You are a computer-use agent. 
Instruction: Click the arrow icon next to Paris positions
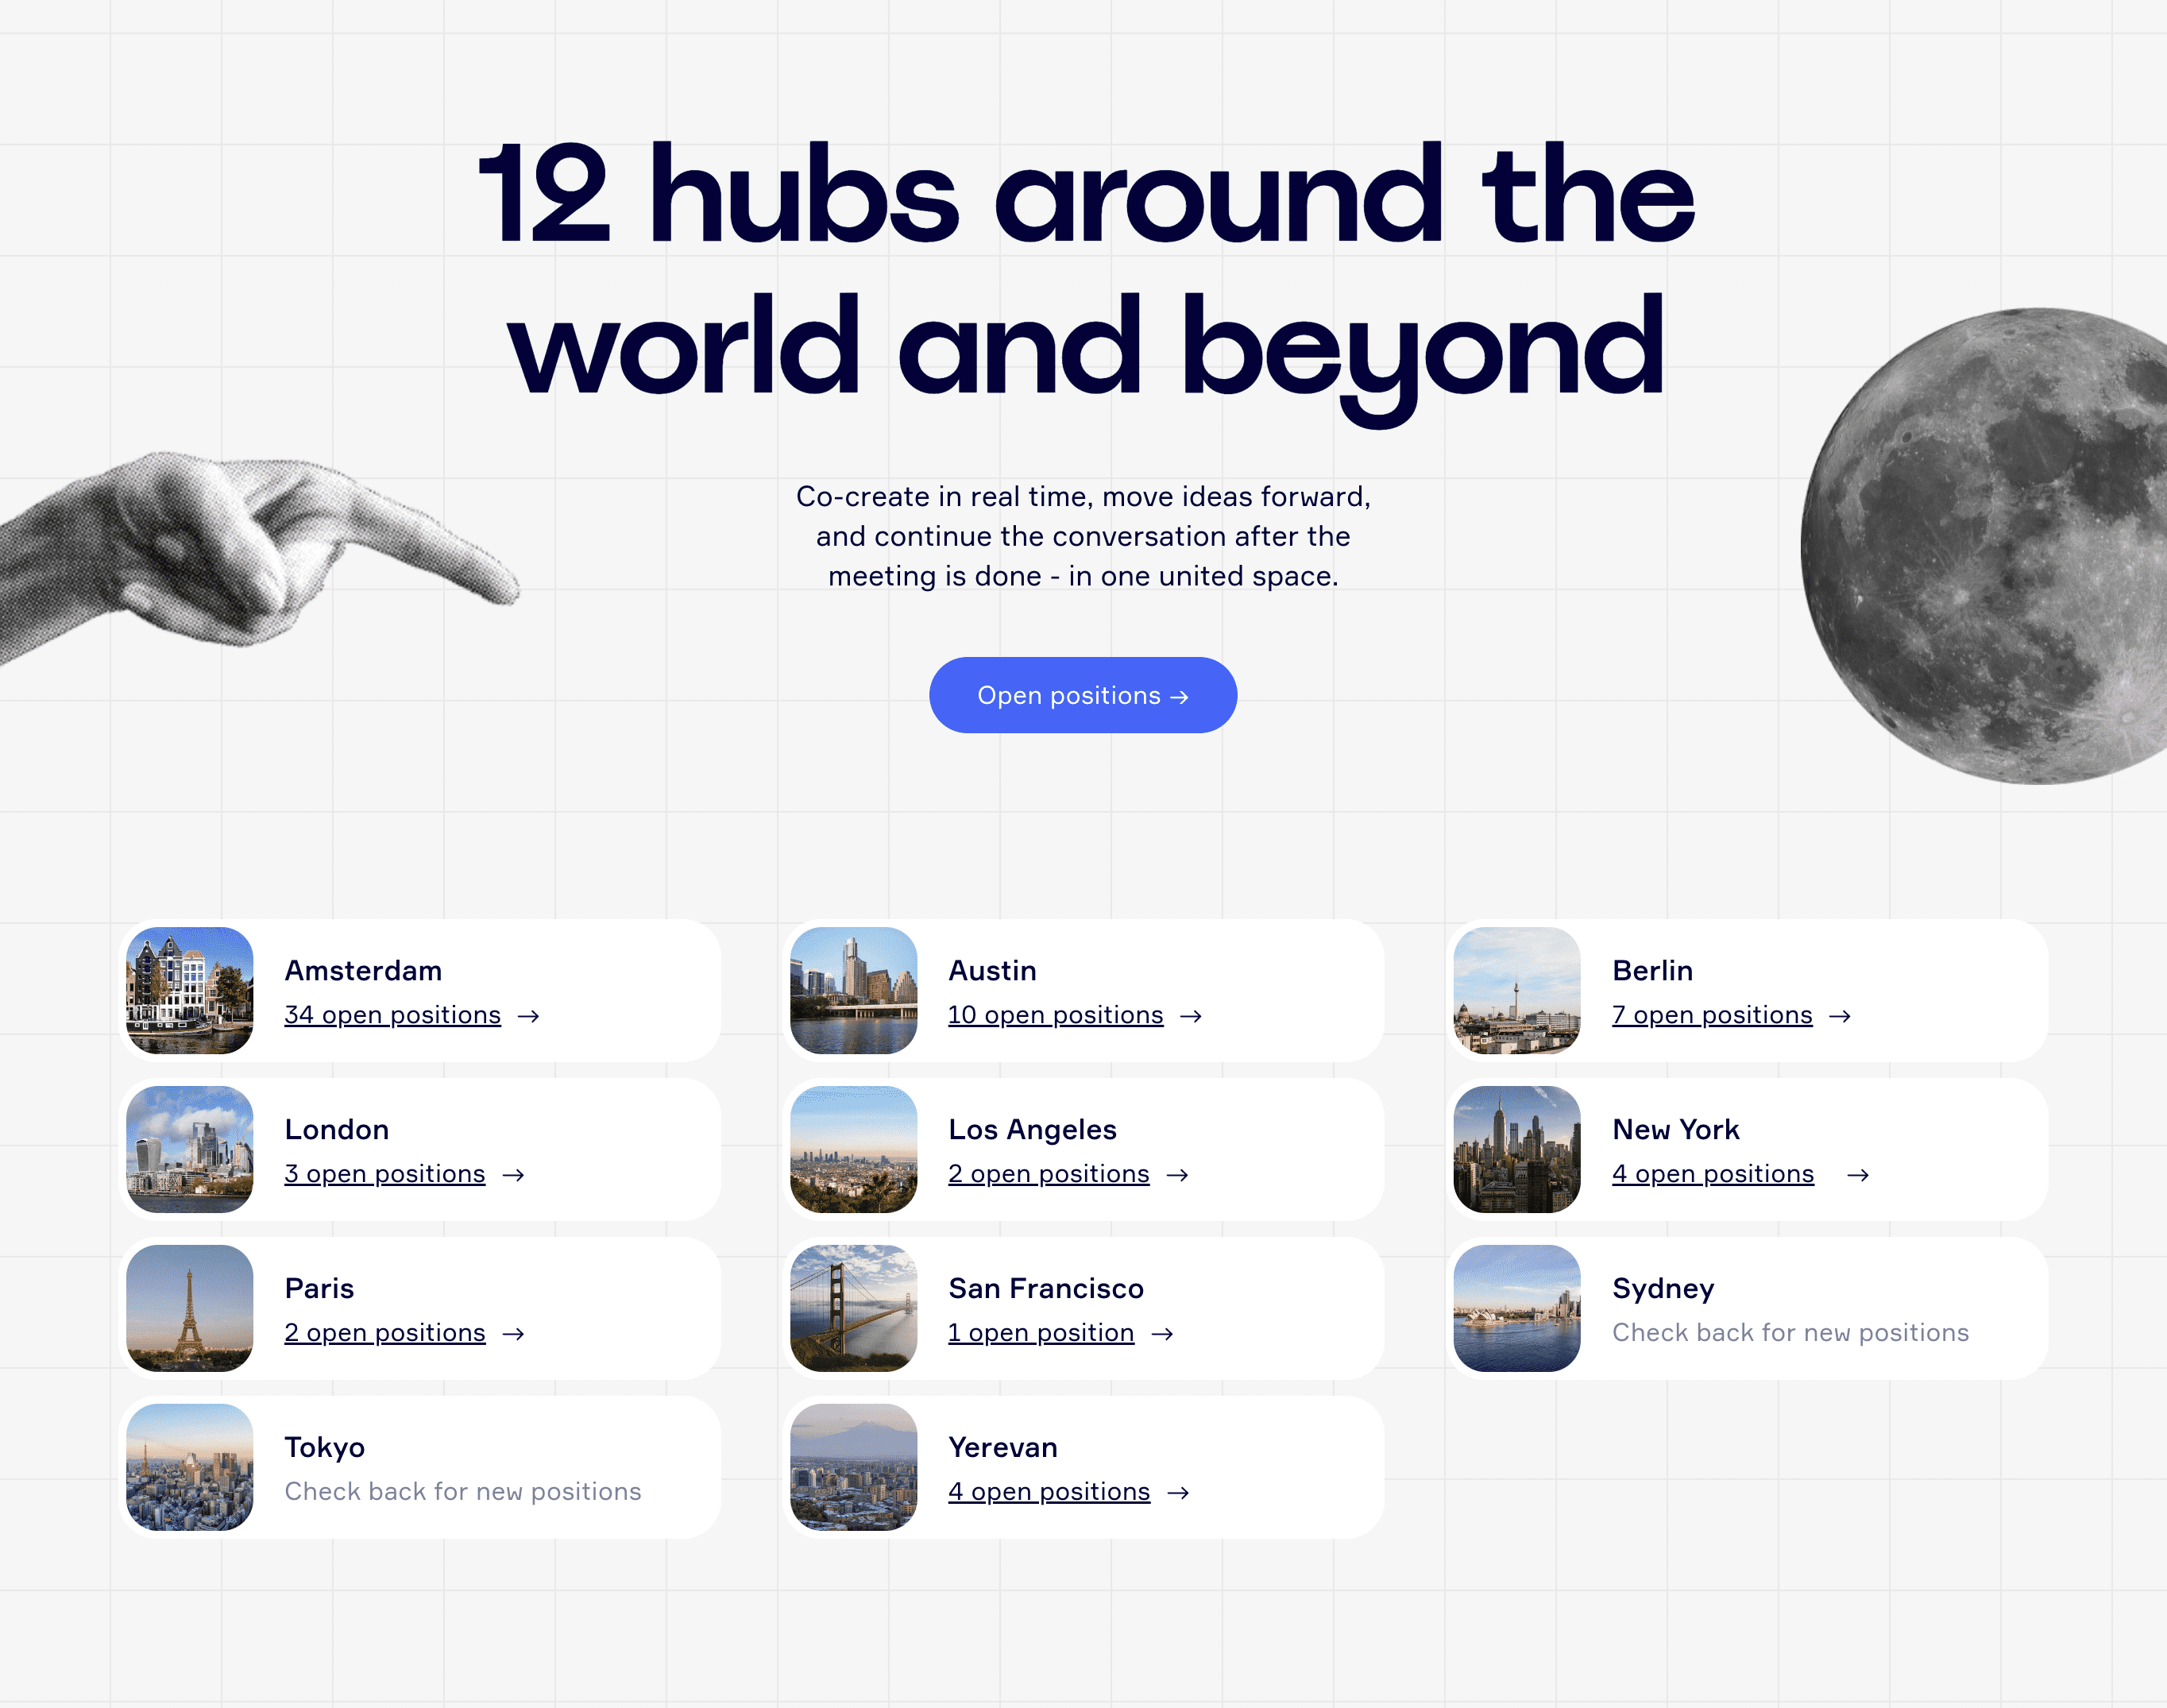pos(513,1334)
